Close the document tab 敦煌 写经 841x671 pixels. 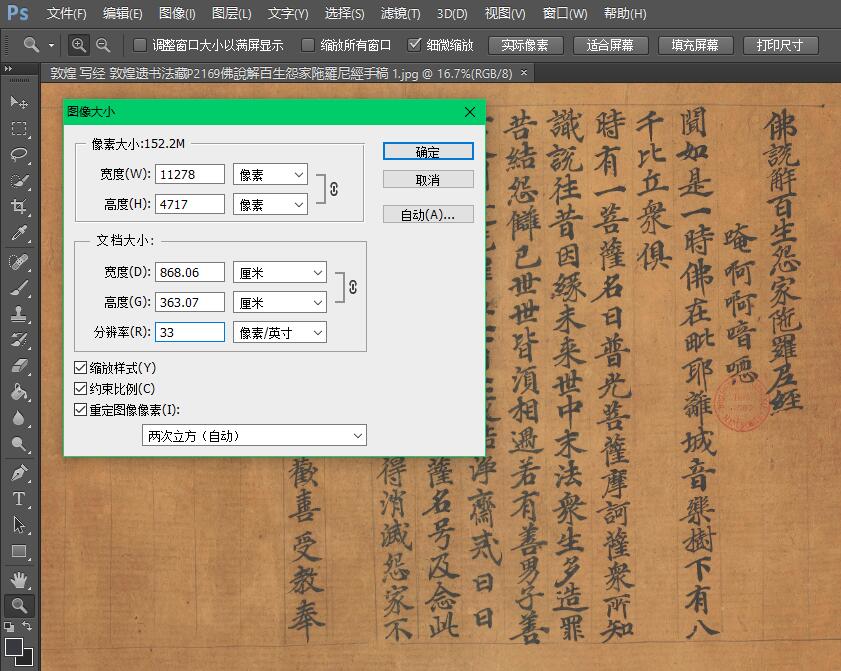[x=524, y=72]
